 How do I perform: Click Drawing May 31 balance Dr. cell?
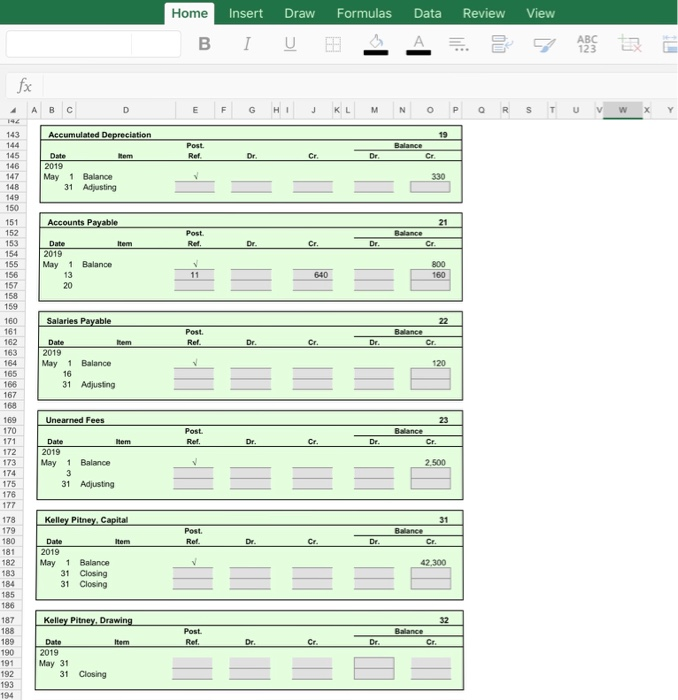click(x=374, y=663)
